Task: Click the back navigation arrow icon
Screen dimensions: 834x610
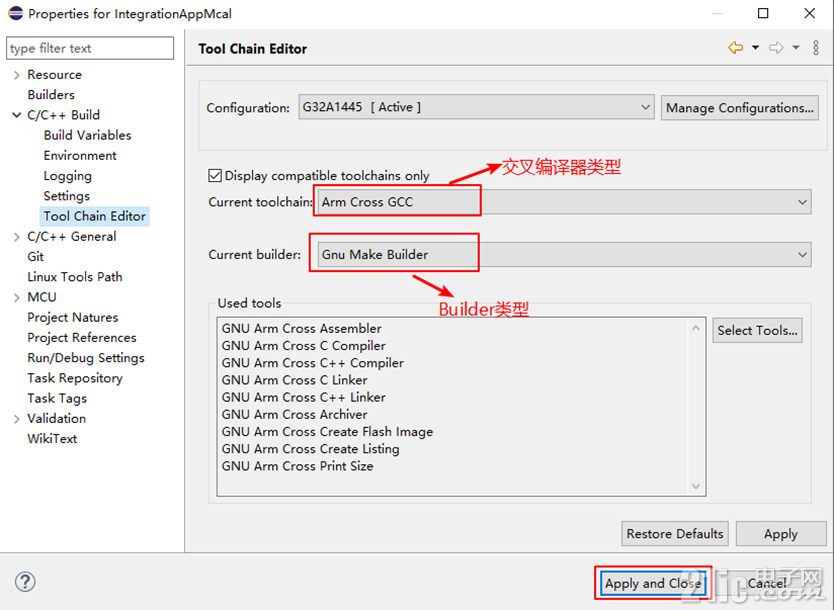Action: [736, 48]
